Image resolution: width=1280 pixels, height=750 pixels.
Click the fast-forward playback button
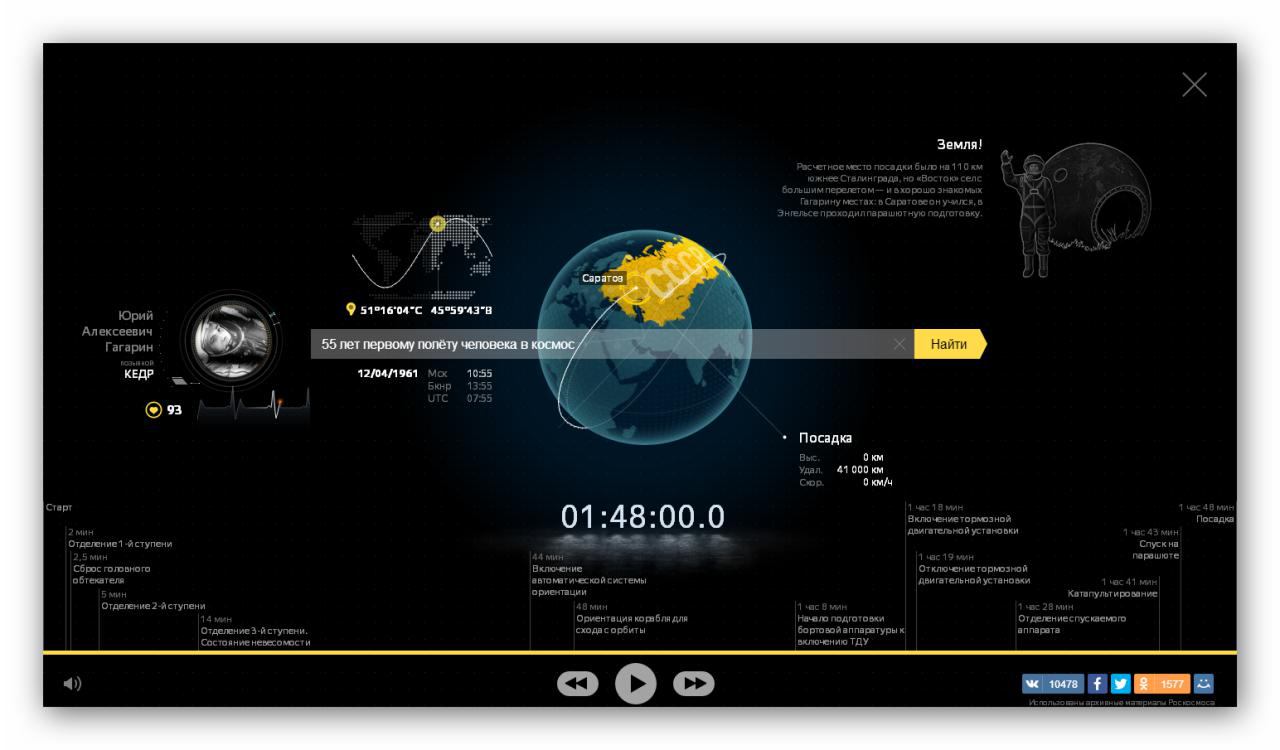(694, 683)
